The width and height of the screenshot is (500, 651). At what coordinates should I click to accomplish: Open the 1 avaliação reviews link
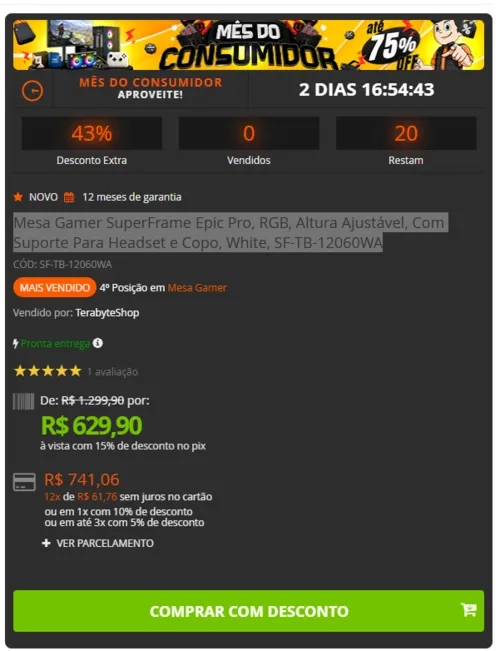point(113,372)
